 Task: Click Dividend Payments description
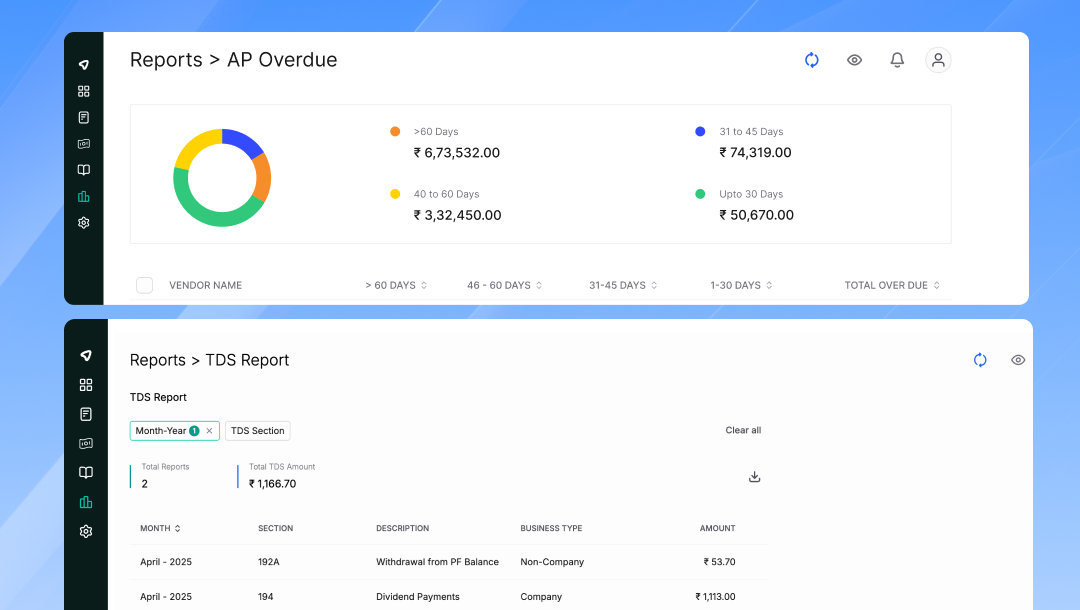click(x=417, y=597)
